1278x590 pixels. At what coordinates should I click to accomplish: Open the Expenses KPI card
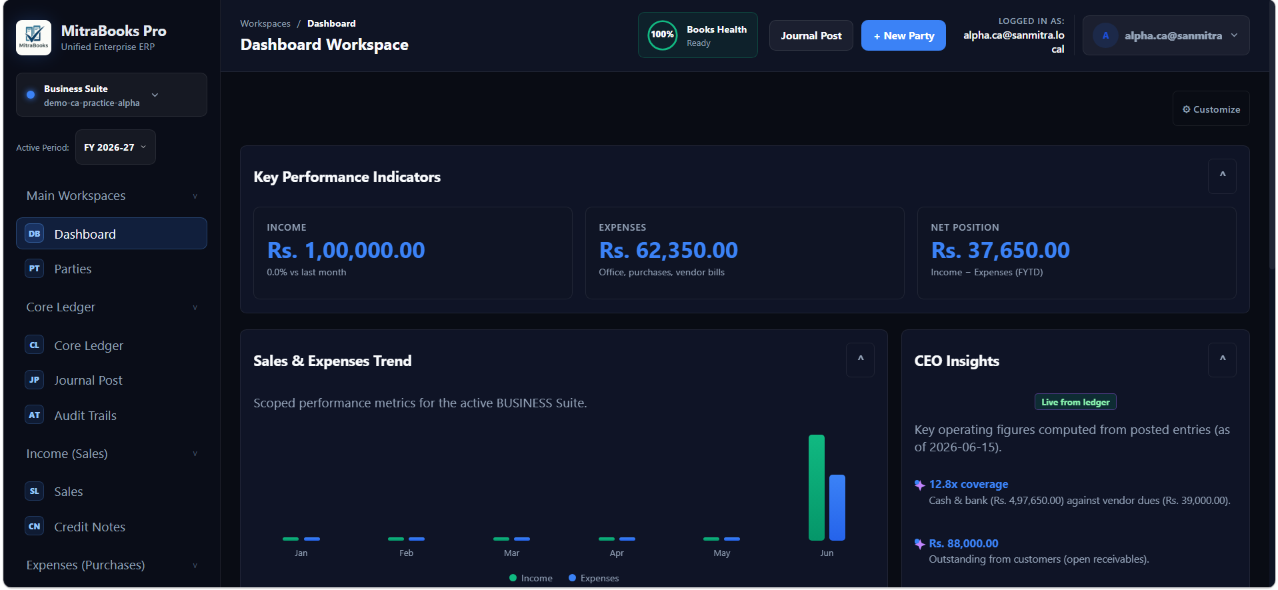click(x=745, y=253)
